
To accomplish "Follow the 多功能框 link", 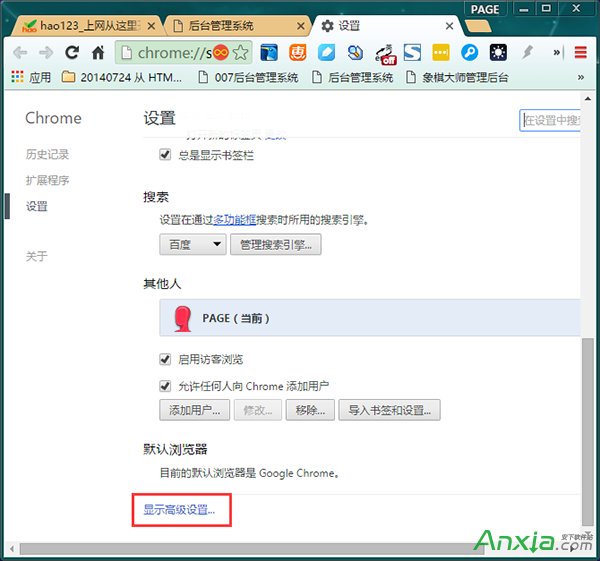I will (x=234, y=220).
